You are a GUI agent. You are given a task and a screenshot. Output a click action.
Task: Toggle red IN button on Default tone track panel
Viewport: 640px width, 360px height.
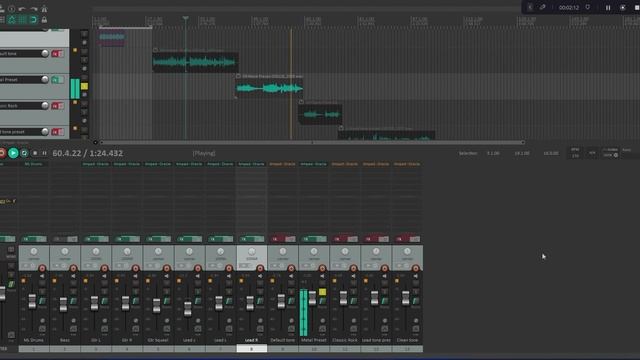point(58,53)
